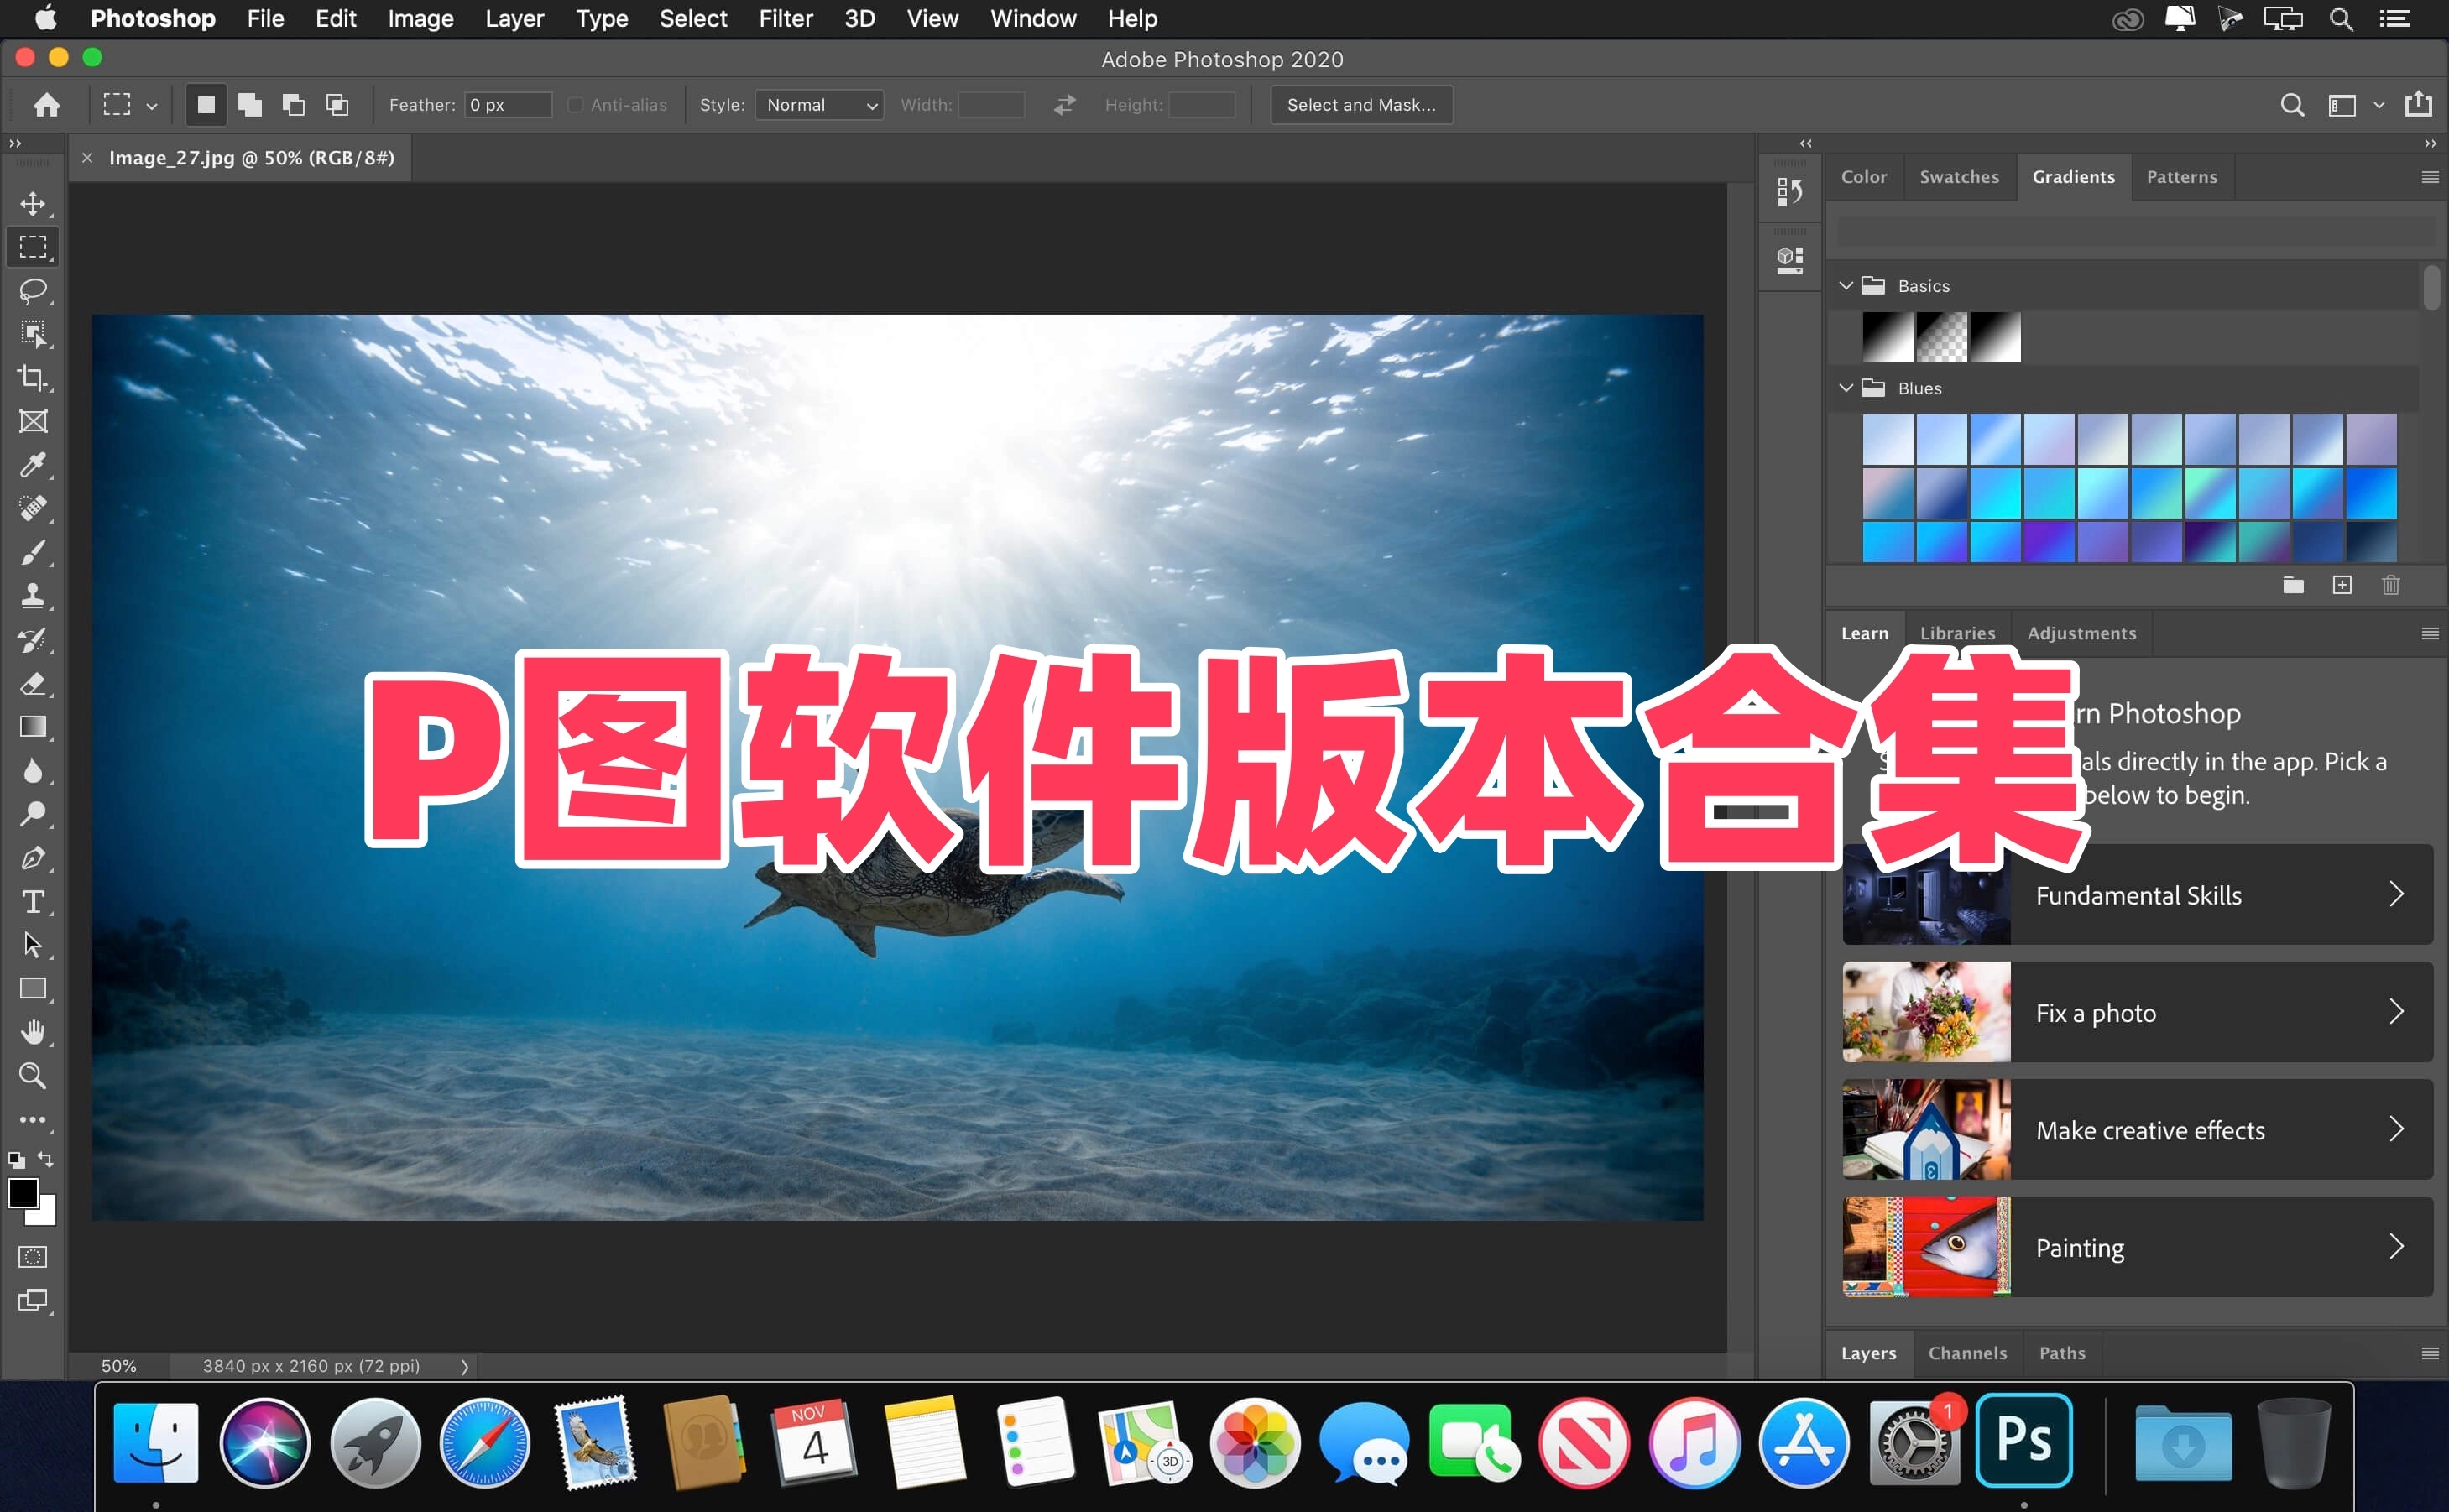2449x1512 pixels.
Task: Select the Eyedropper tool
Action: coord(33,465)
